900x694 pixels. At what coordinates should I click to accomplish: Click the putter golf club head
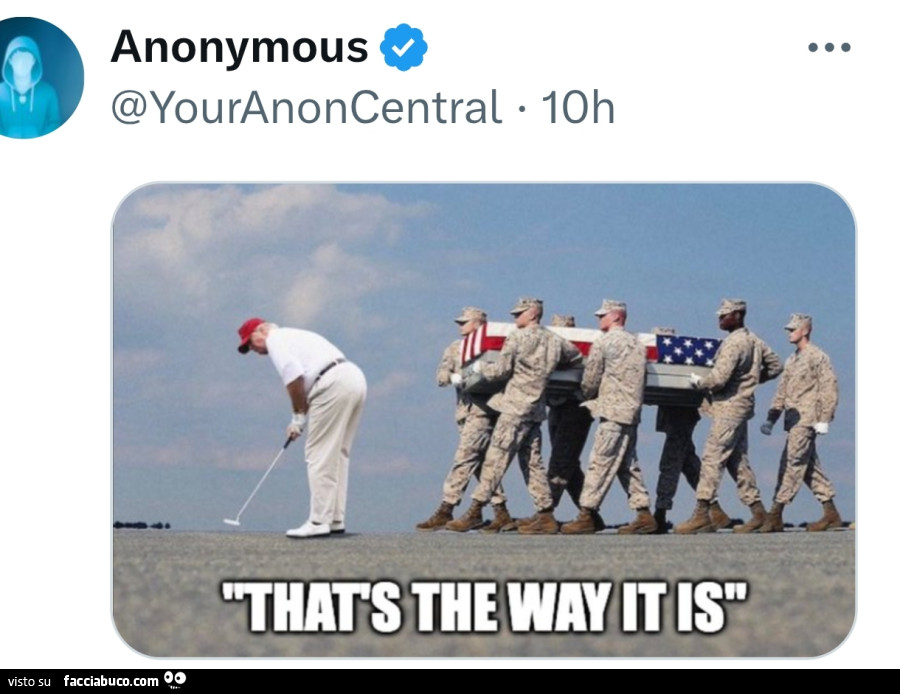coord(231,521)
